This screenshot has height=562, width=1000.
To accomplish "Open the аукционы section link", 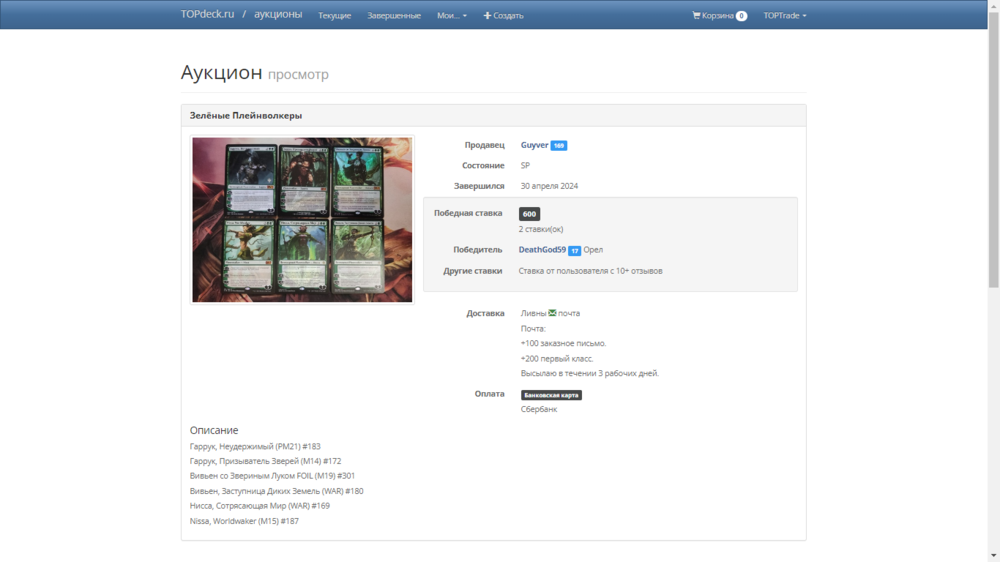I will point(278,15).
